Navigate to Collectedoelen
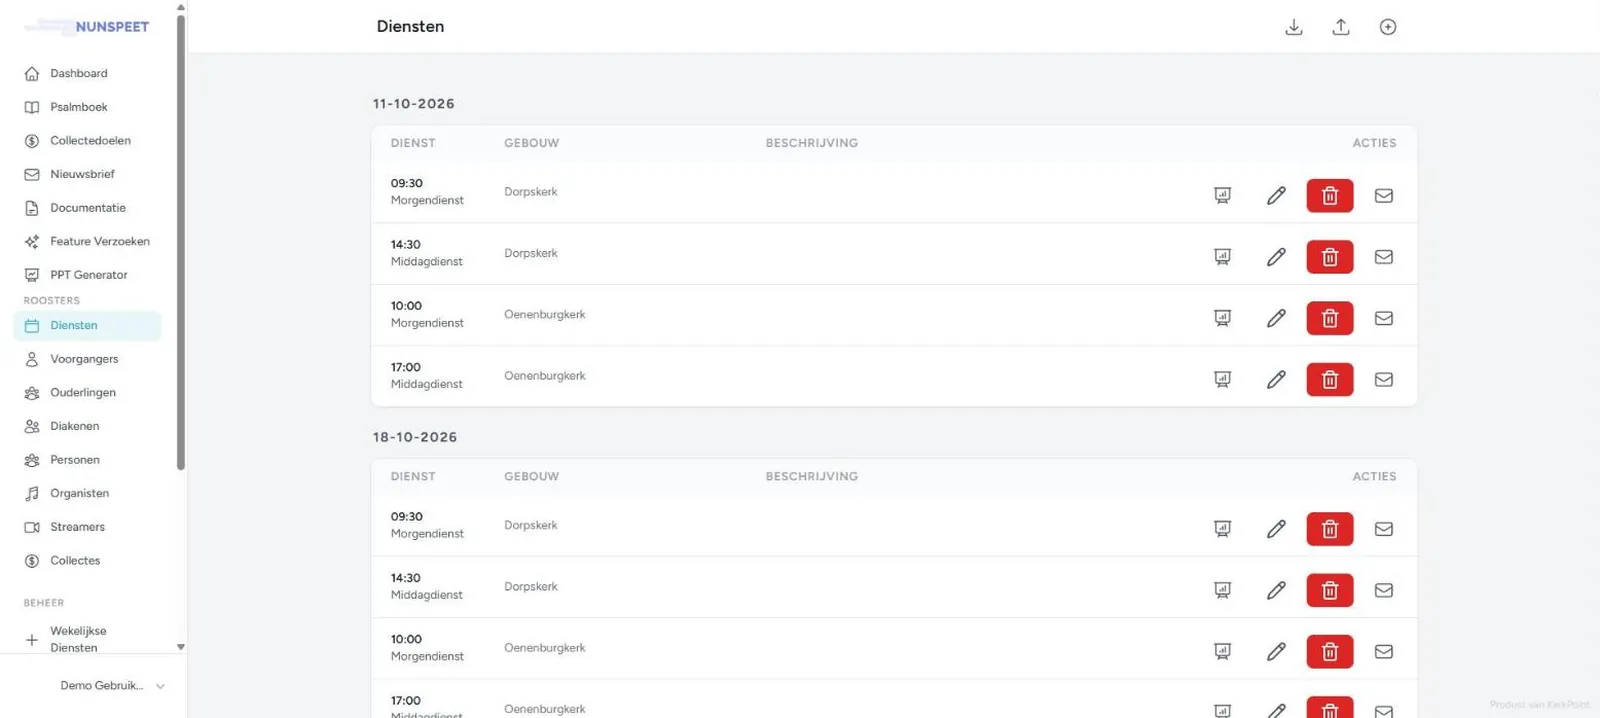 point(87,141)
